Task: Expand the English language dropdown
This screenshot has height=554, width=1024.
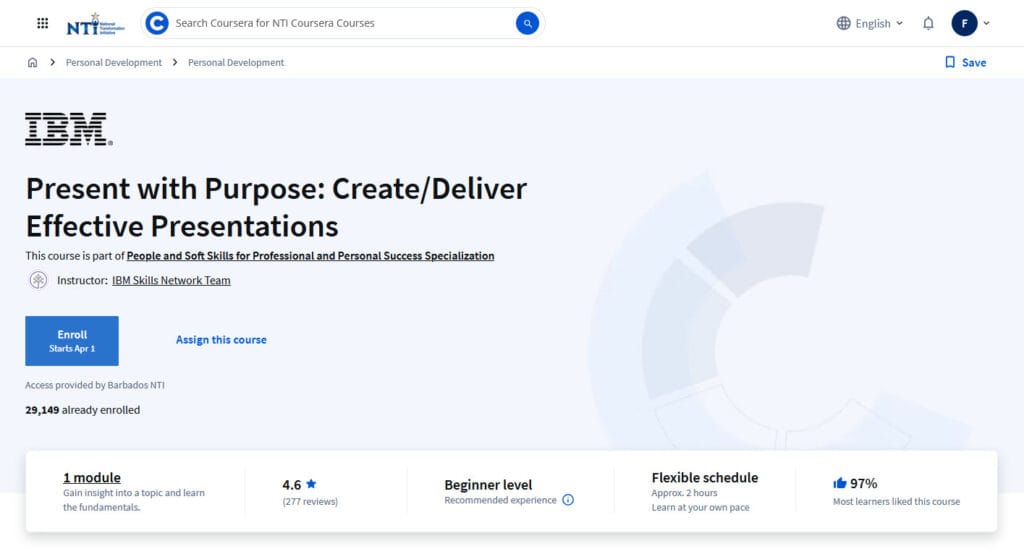Action: pos(869,23)
